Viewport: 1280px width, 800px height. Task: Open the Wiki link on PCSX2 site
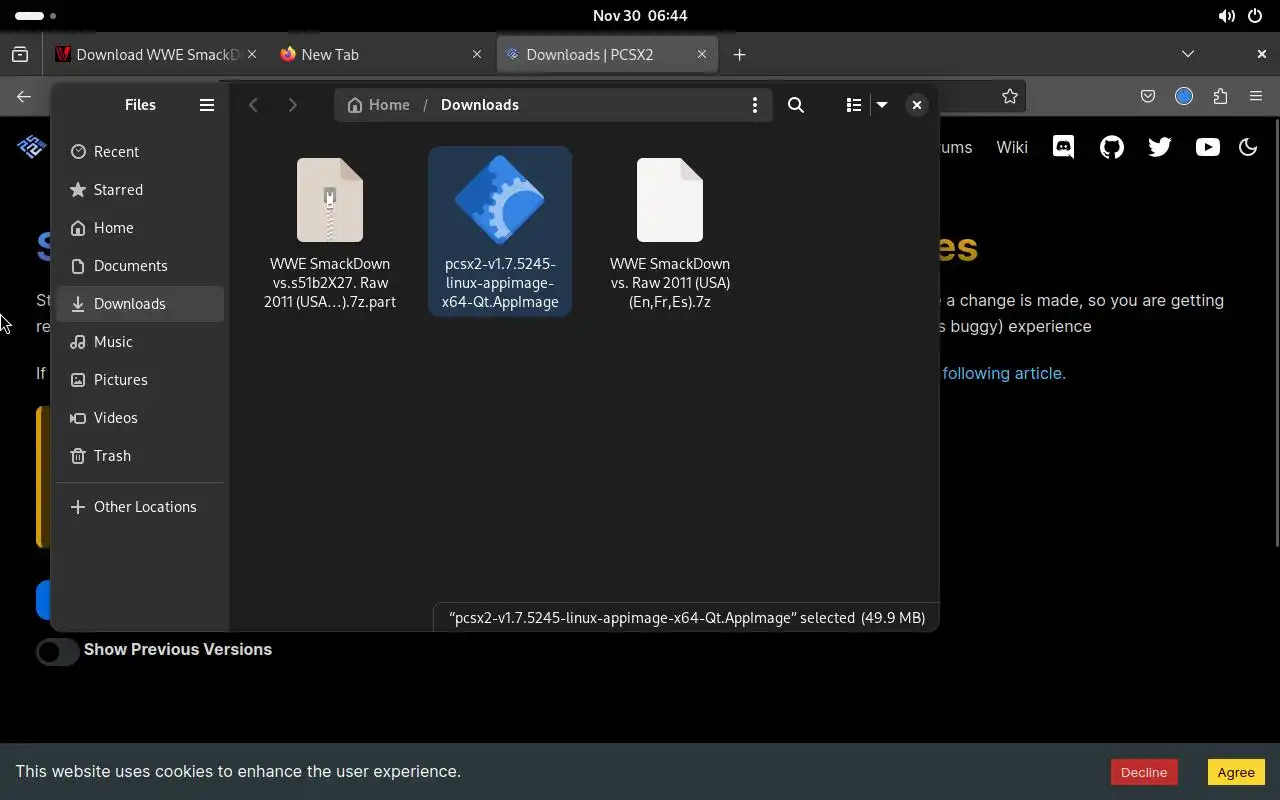coord(1012,148)
